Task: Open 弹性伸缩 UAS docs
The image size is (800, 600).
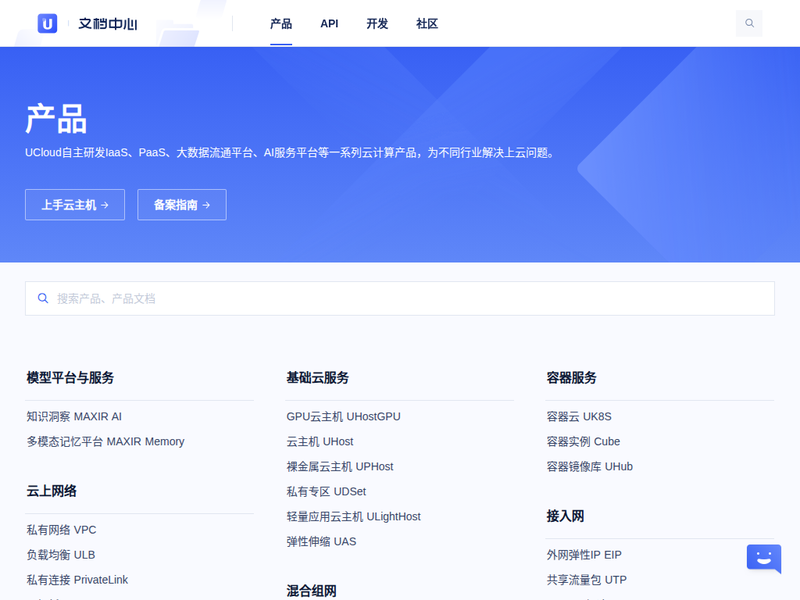Action: (321, 541)
